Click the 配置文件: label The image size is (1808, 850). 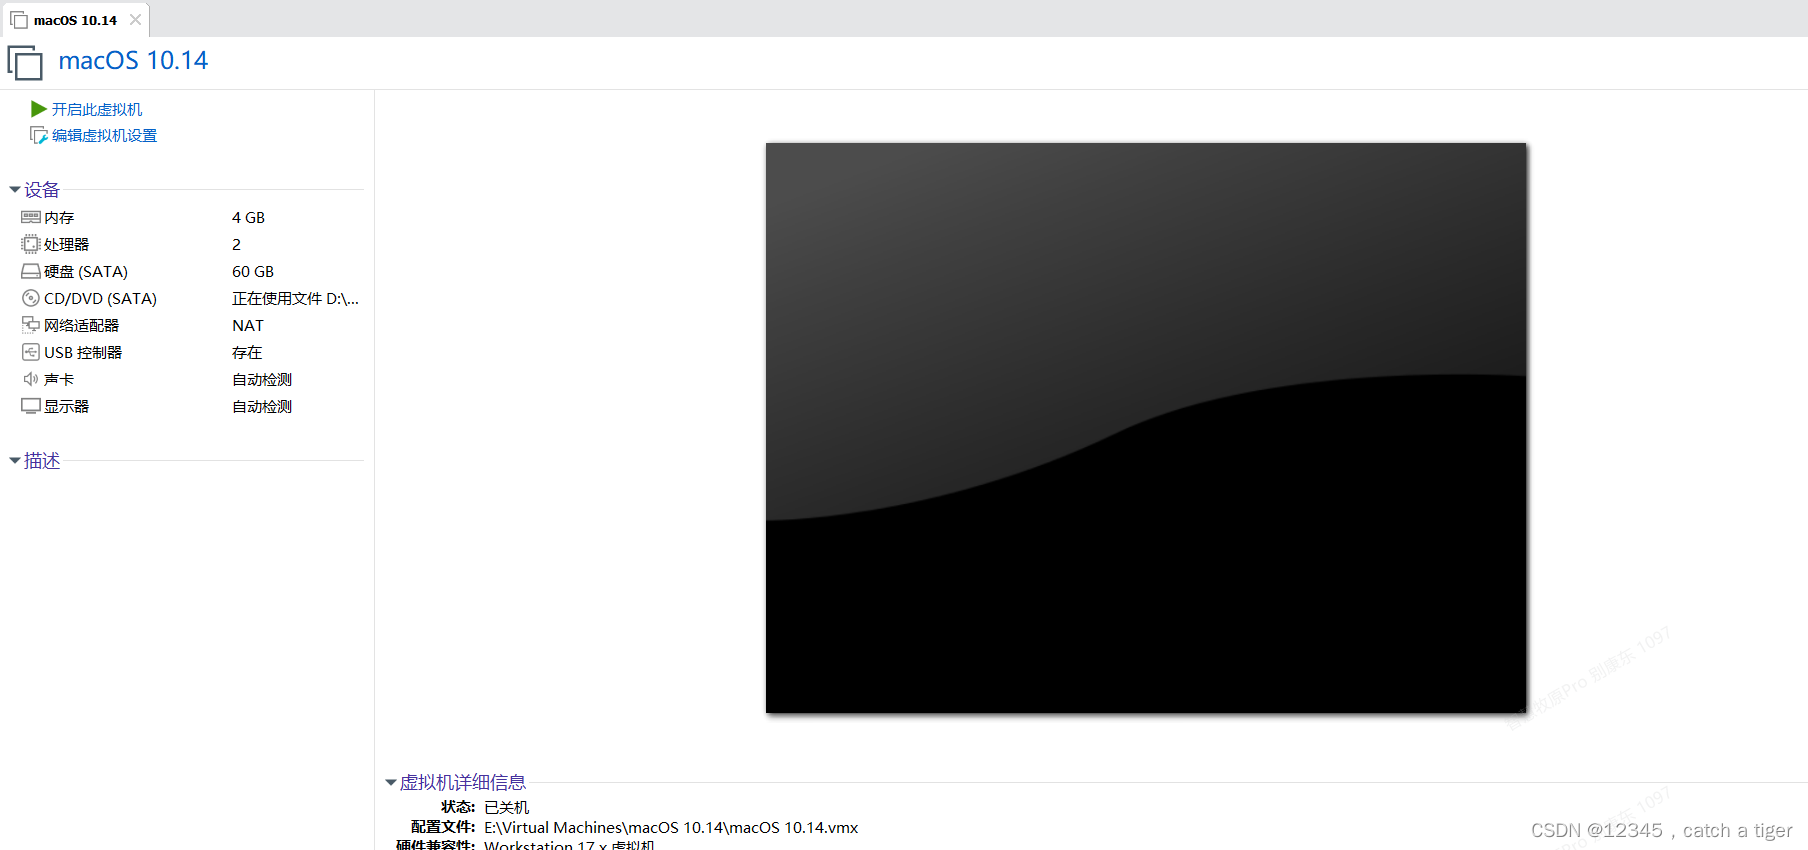tap(443, 827)
